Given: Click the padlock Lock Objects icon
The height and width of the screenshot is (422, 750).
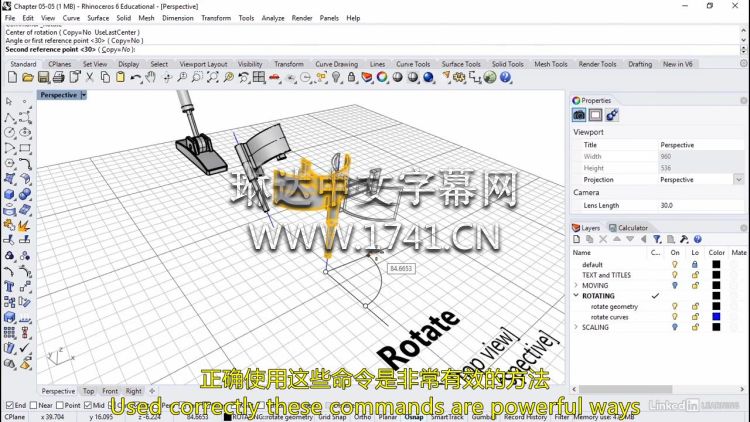Looking at the screenshot, I should coord(352,77).
